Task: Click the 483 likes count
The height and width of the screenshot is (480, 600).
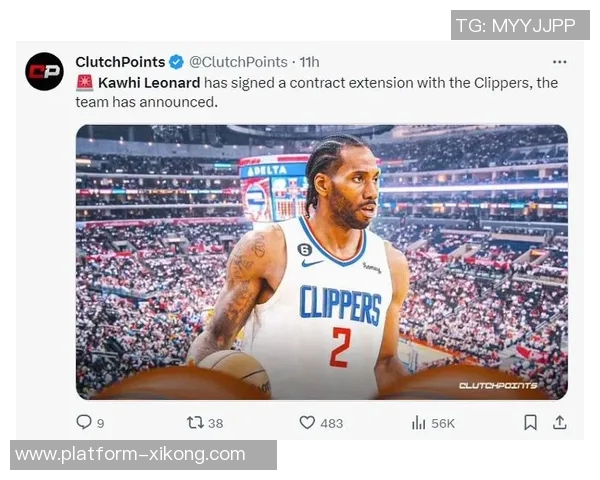Action: (x=332, y=423)
